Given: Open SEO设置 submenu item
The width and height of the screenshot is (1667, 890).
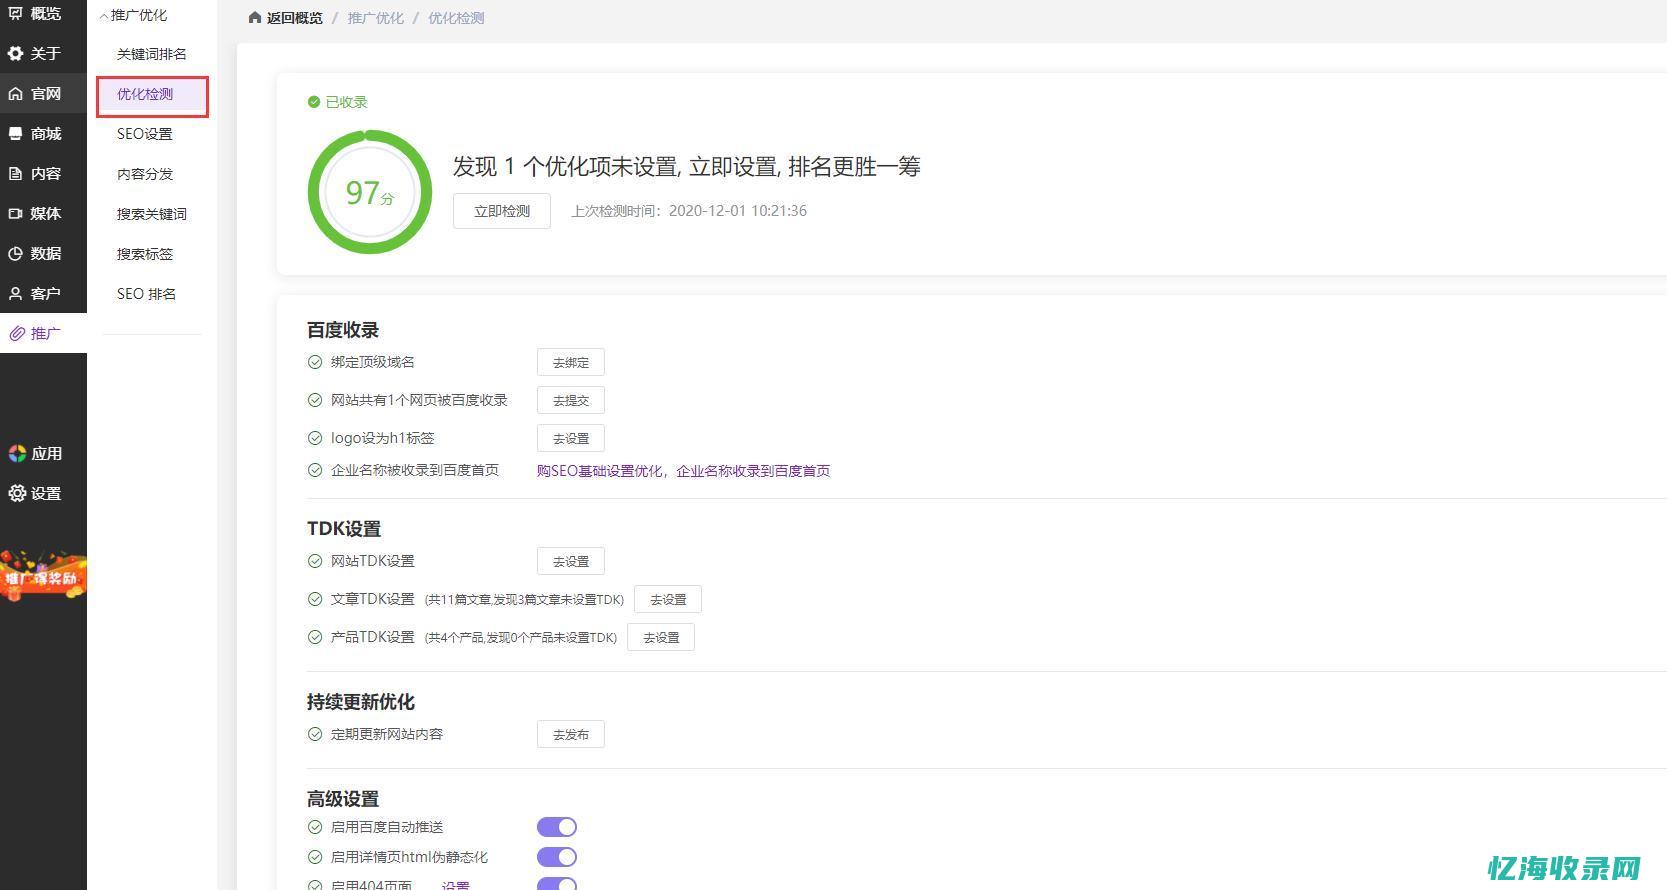Looking at the screenshot, I should tap(145, 134).
